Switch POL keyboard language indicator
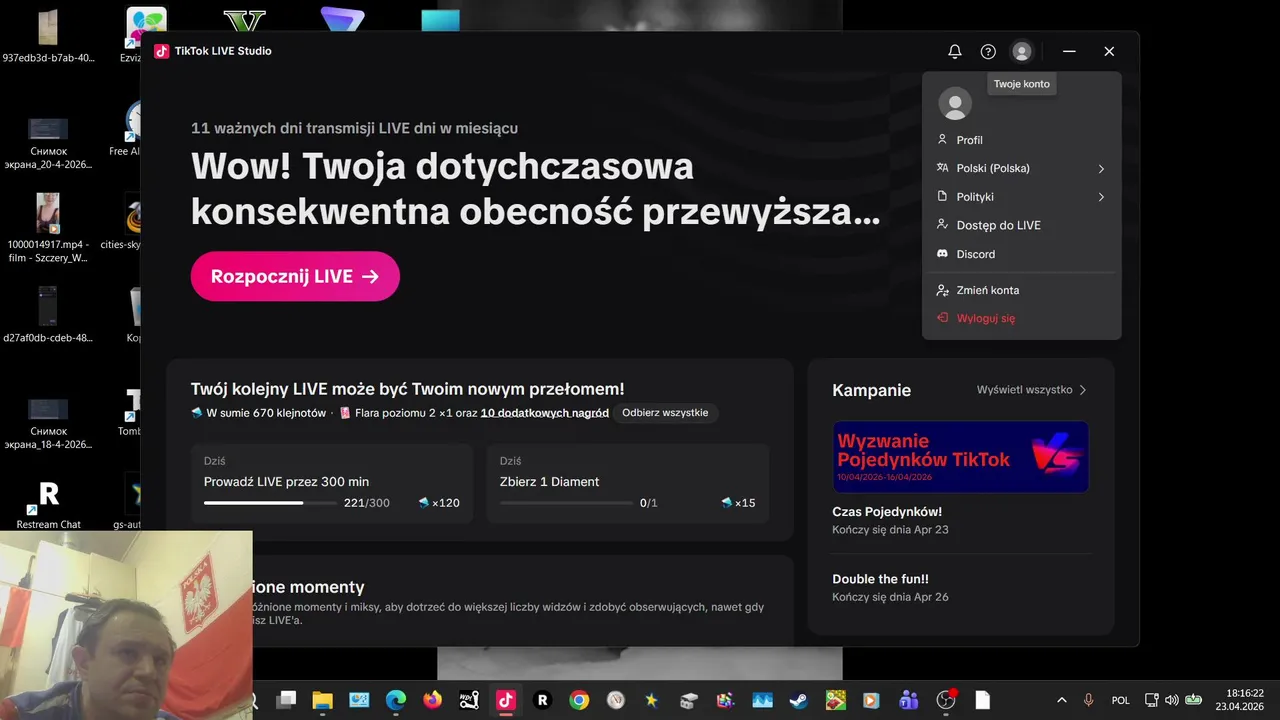The height and width of the screenshot is (720, 1280). point(1121,700)
